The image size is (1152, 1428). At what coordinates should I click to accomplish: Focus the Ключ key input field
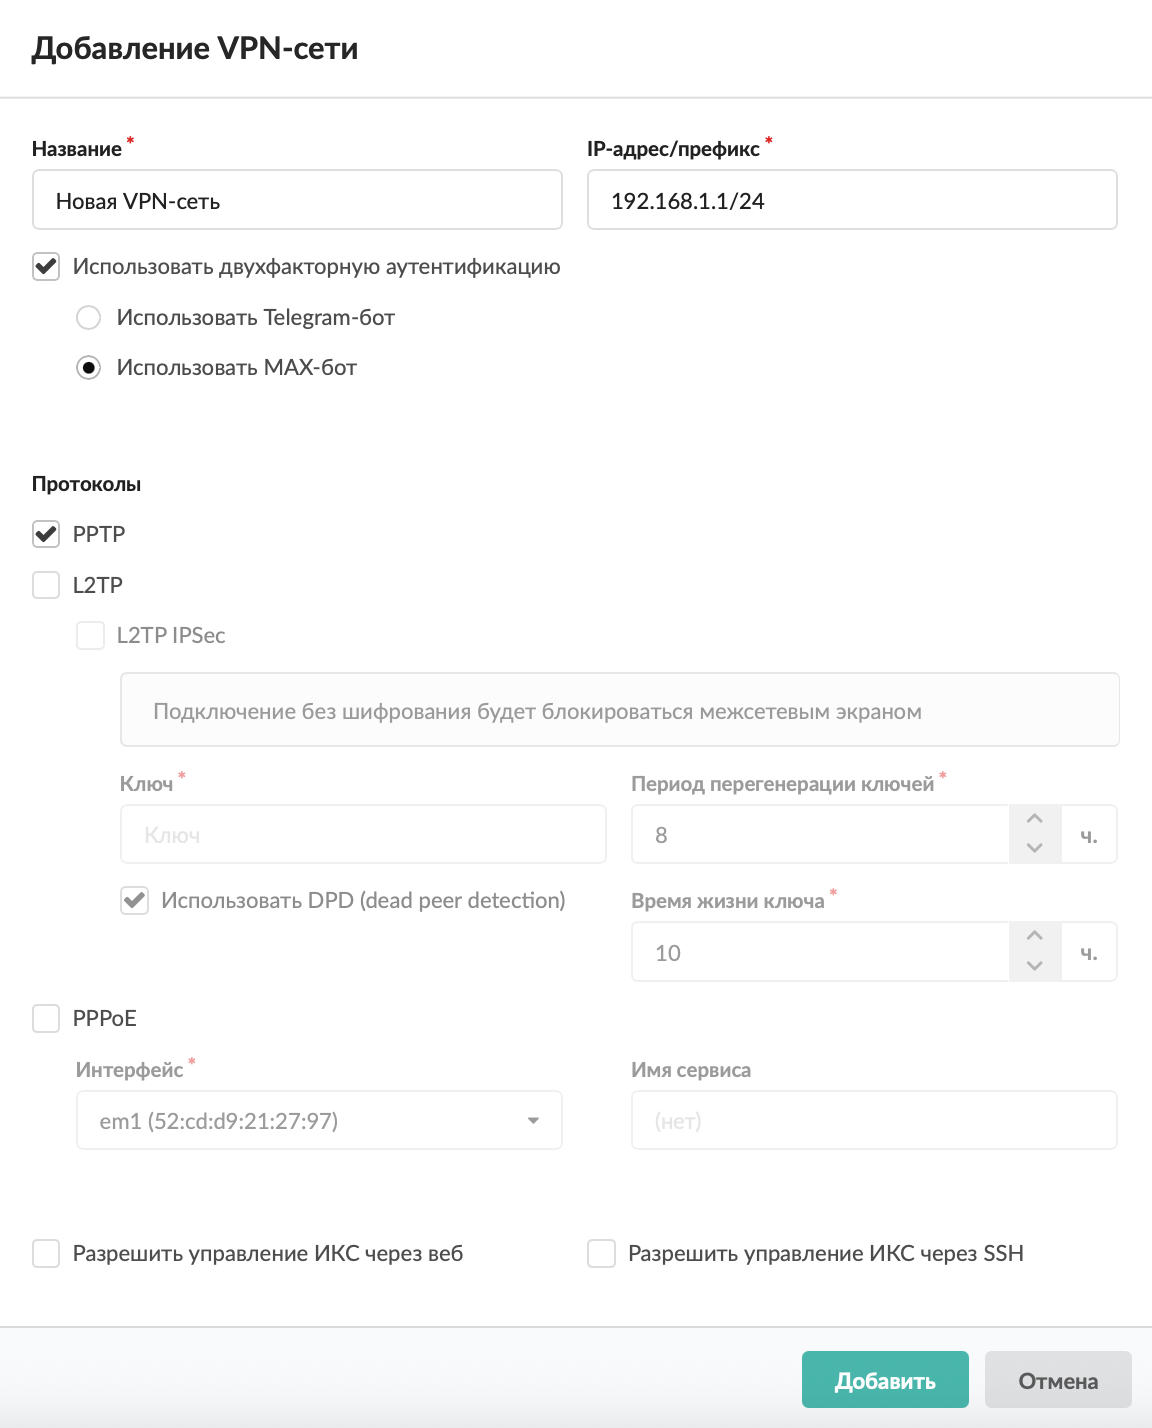coord(363,834)
